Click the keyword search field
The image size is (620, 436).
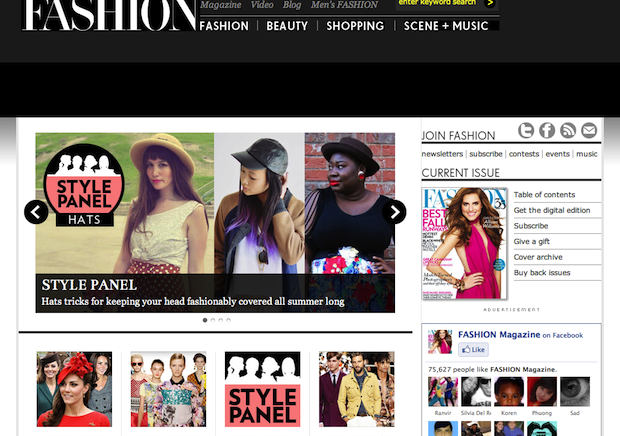439,3
